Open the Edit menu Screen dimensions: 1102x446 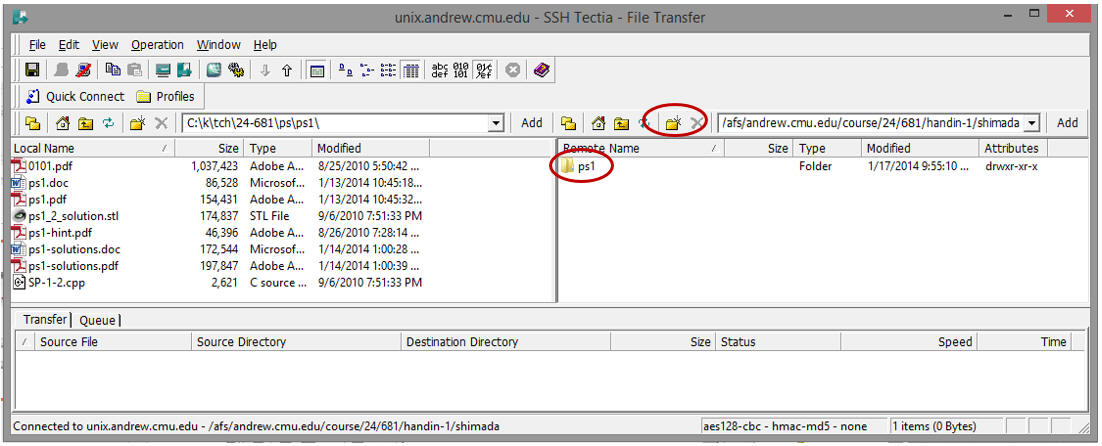69,45
